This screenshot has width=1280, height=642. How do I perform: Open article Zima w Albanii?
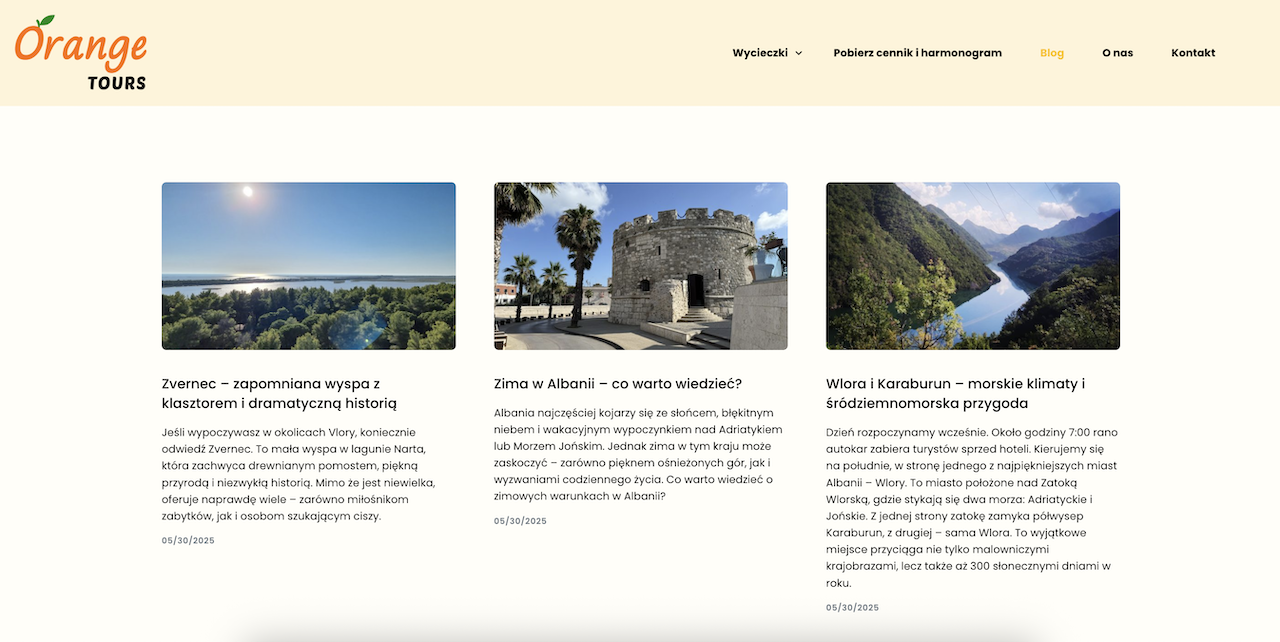[x=618, y=384]
